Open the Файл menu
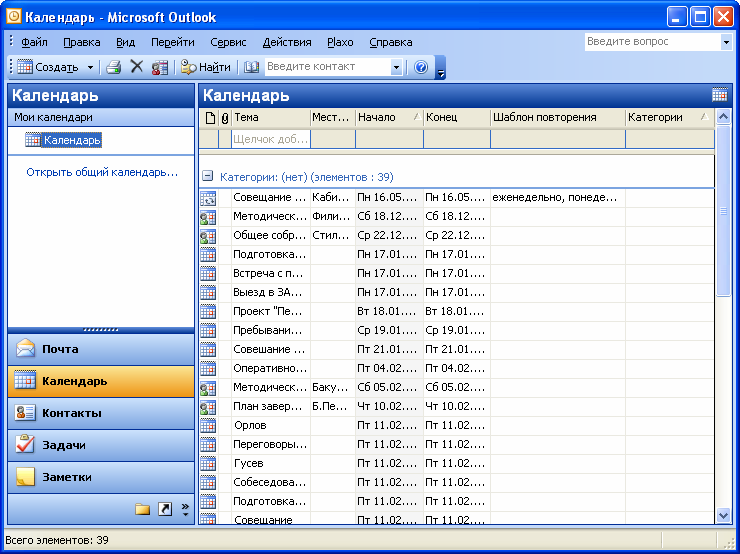The image size is (740, 554). tap(34, 42)
